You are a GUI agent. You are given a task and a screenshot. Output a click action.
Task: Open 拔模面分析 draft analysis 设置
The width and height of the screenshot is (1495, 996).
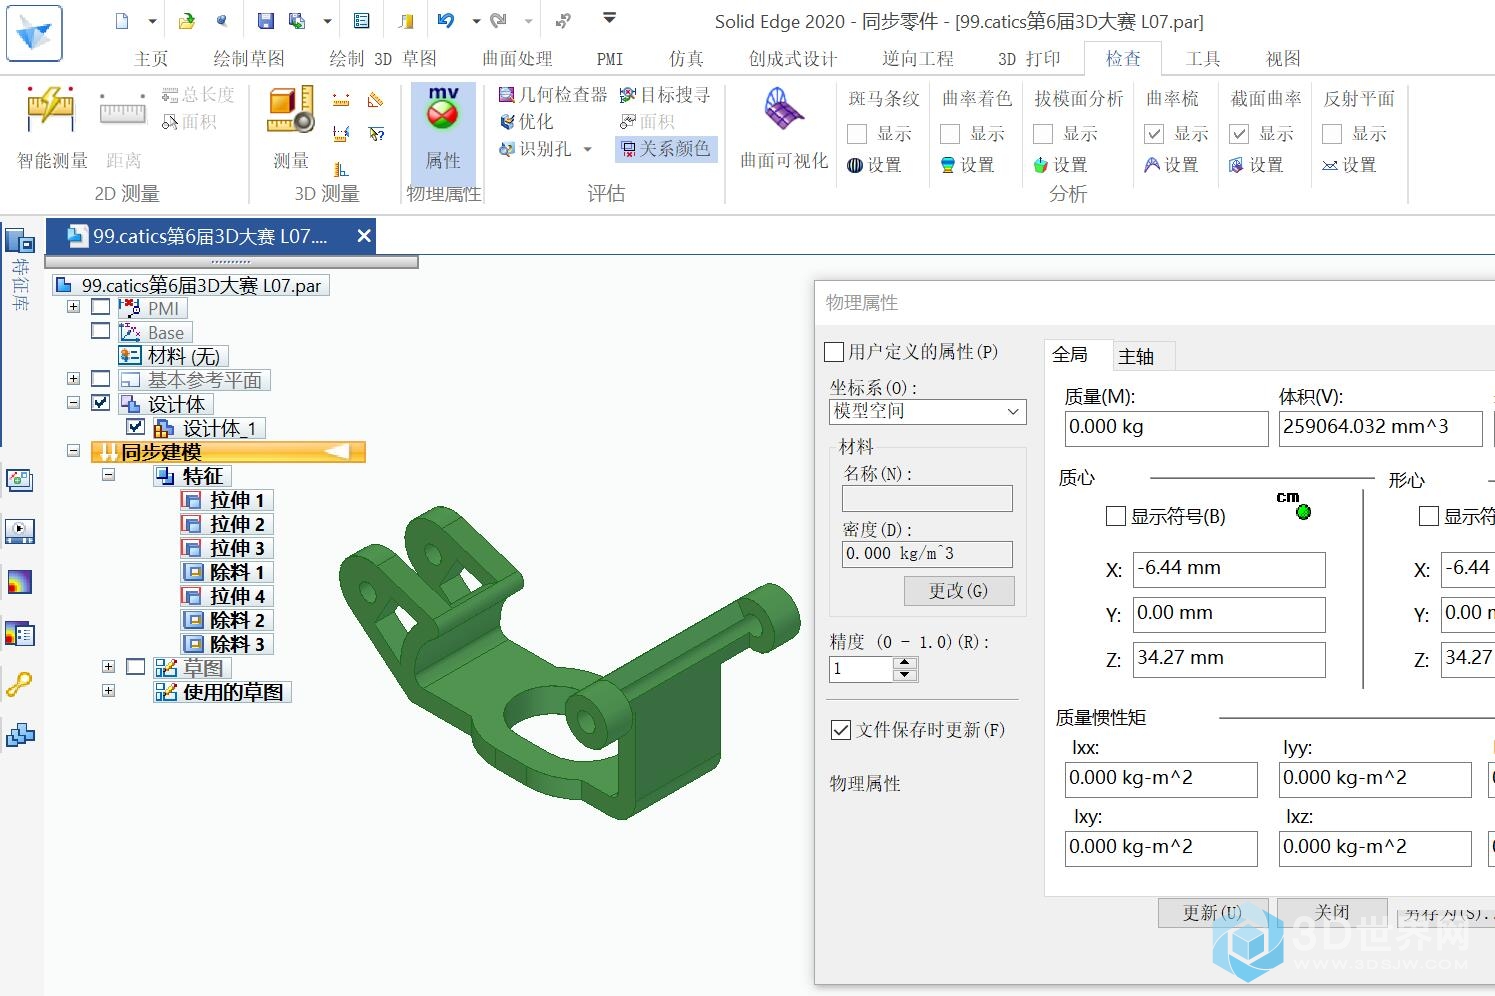click(1061, 165)
